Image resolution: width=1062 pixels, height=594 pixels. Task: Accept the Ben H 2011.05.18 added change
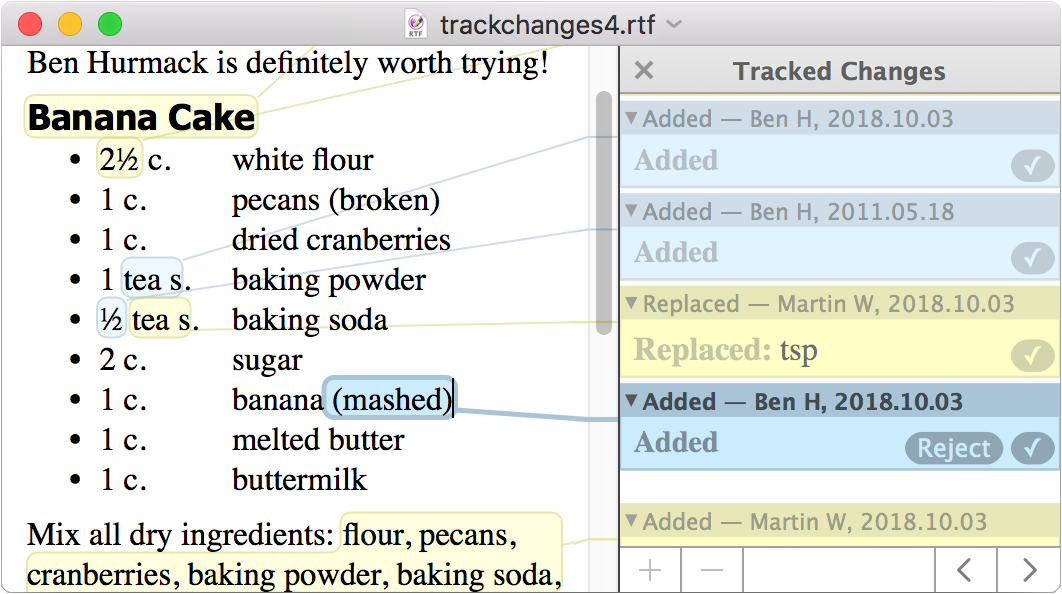1032,258
